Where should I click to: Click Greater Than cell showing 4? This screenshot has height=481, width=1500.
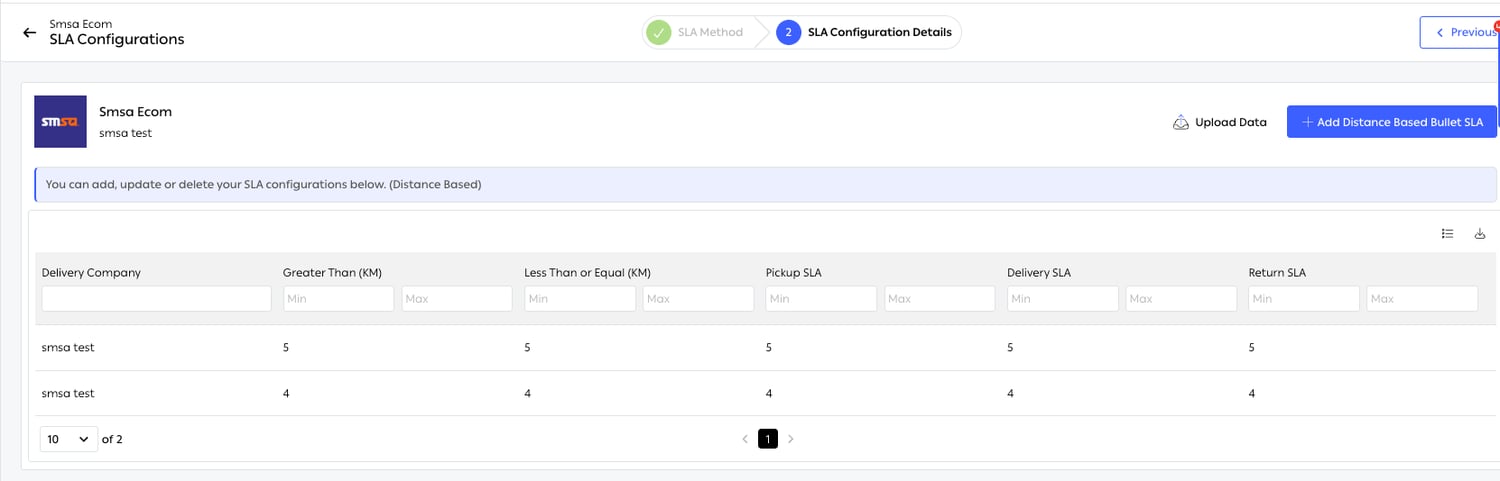[x=286, y=393]
